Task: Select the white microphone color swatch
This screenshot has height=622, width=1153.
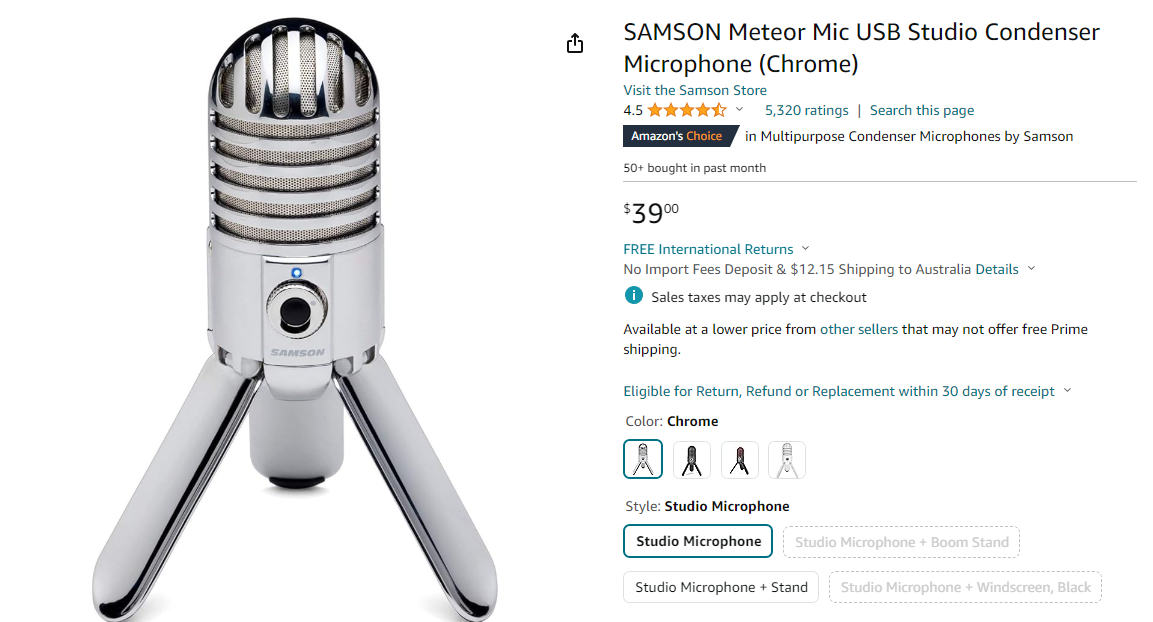Action: [x=787, y=460]
